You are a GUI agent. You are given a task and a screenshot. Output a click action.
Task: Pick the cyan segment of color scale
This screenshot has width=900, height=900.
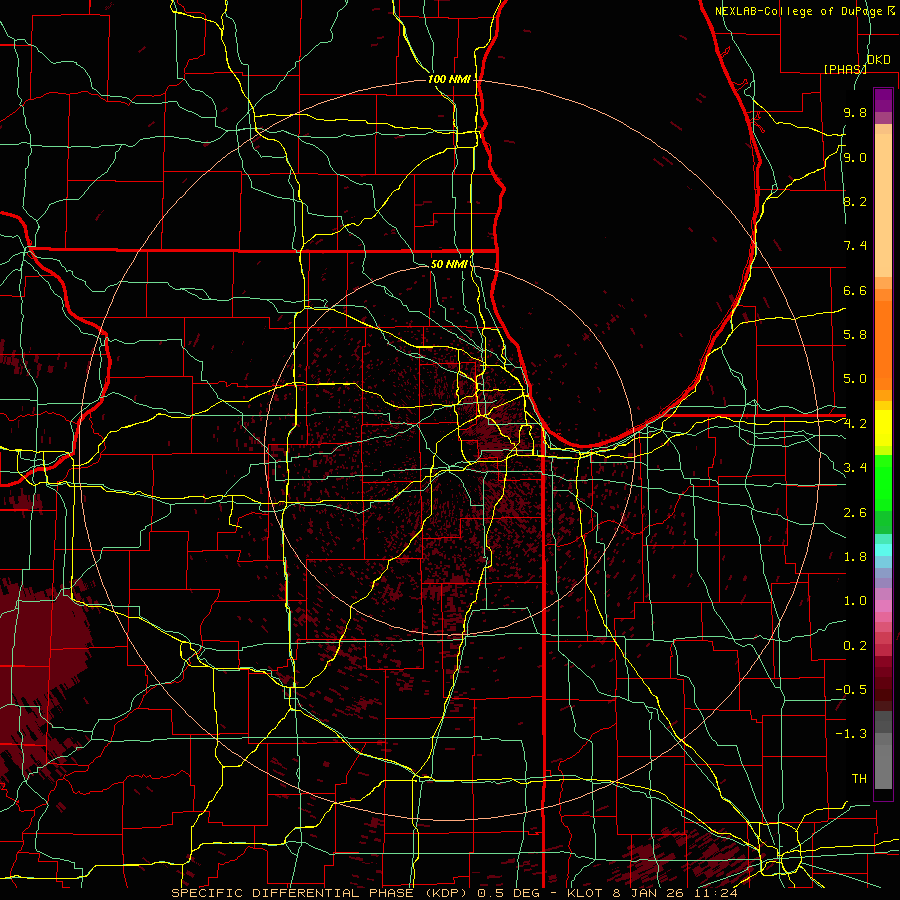[x=883, y=549]
